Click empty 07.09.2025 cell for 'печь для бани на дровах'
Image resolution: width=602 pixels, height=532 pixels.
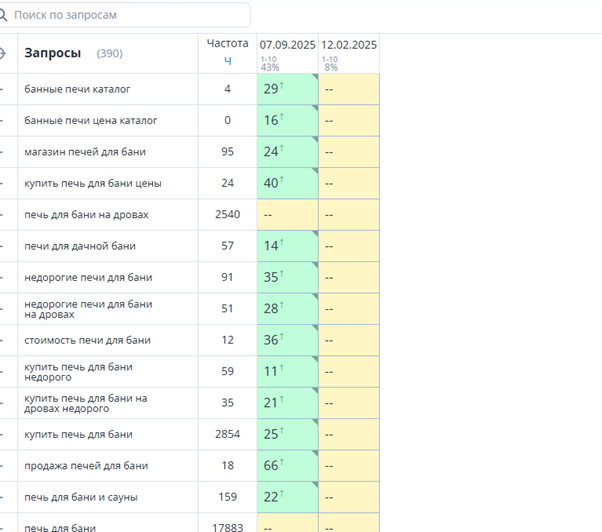(288, 215)
